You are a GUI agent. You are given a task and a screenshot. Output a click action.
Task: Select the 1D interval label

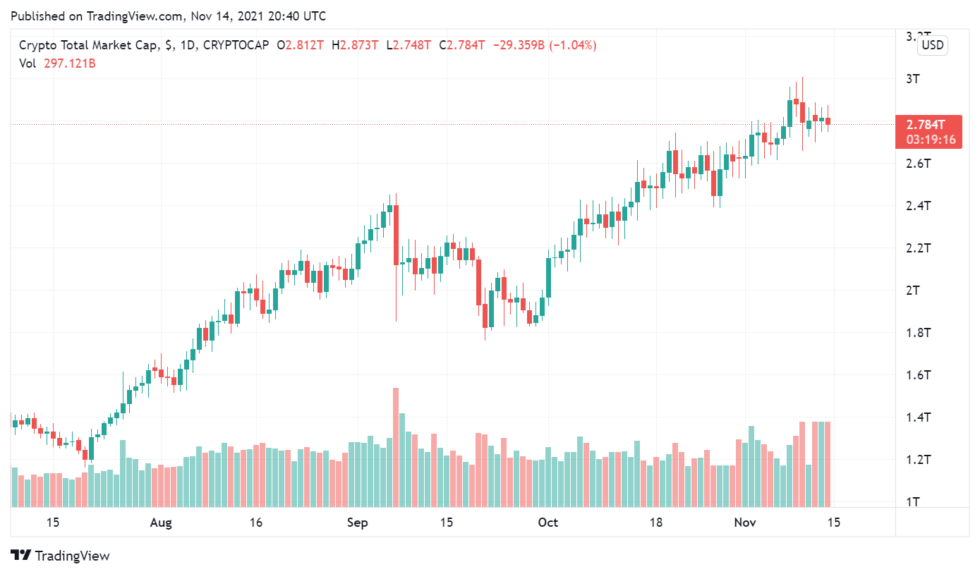click(186, 45)
